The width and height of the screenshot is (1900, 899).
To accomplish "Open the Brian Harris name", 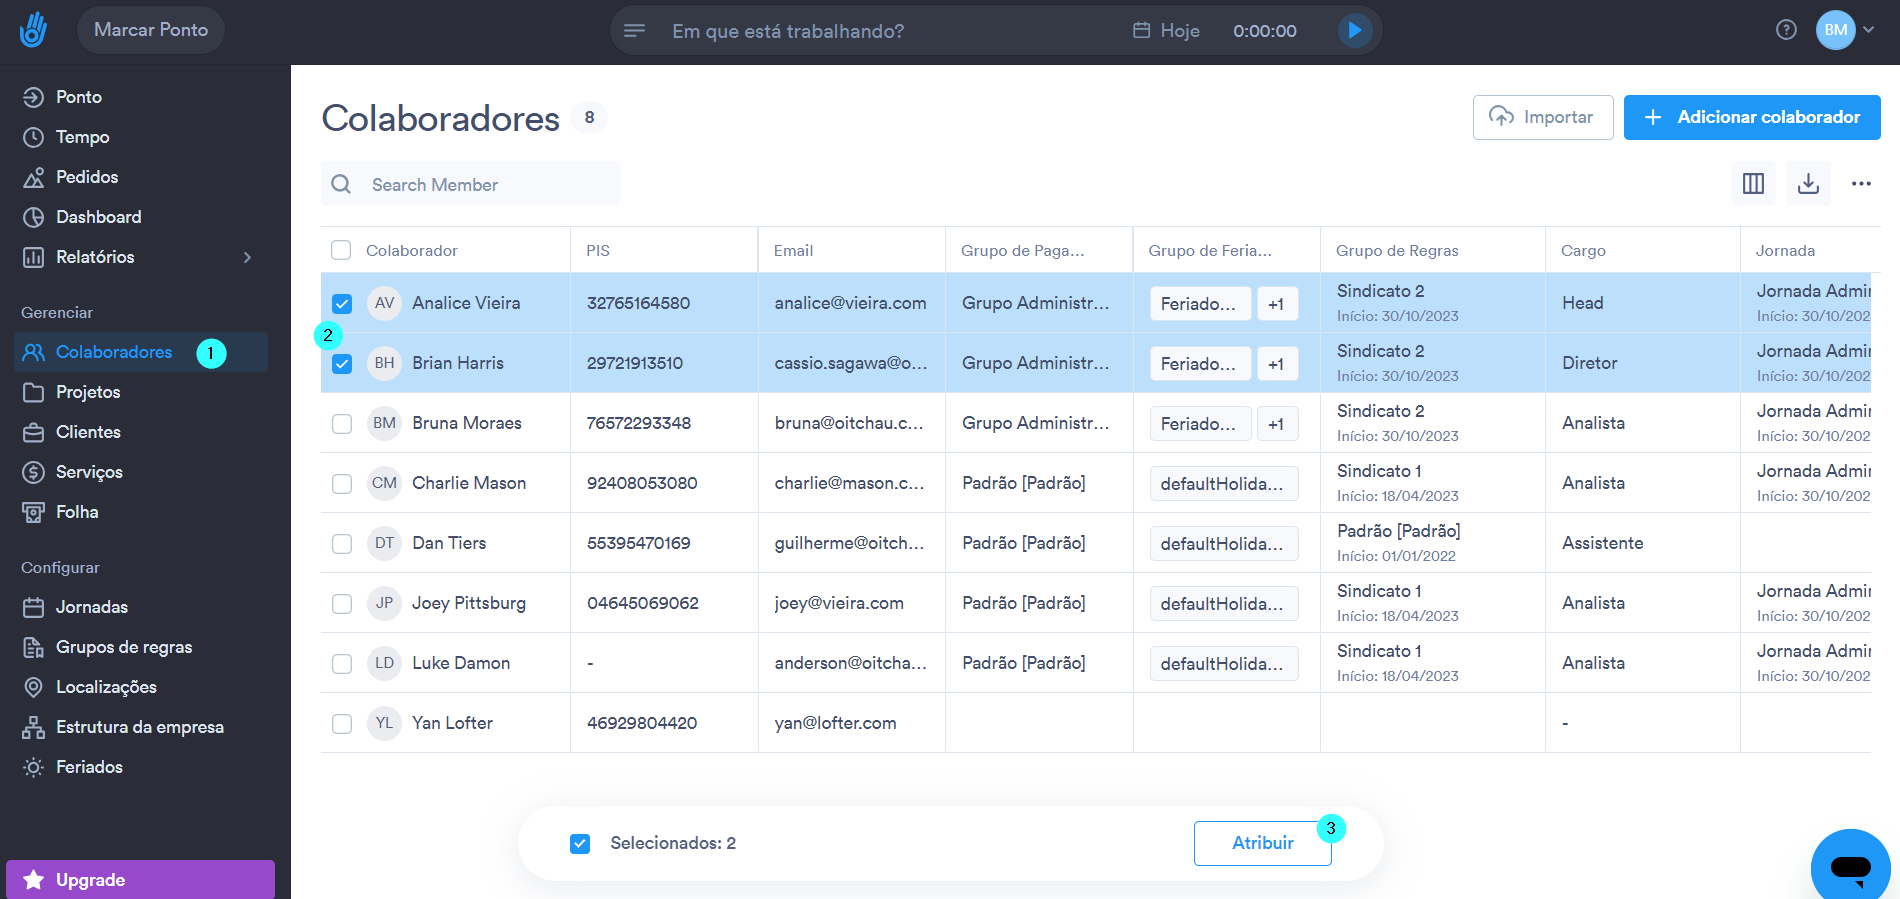I will (458, 363).
